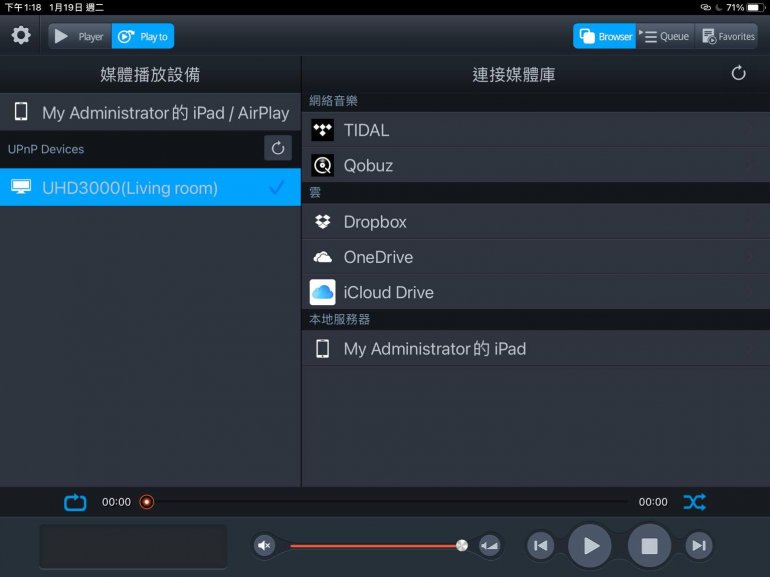Open the Favorites tab
Screen dimensions: 770x577
click(726, 36)
